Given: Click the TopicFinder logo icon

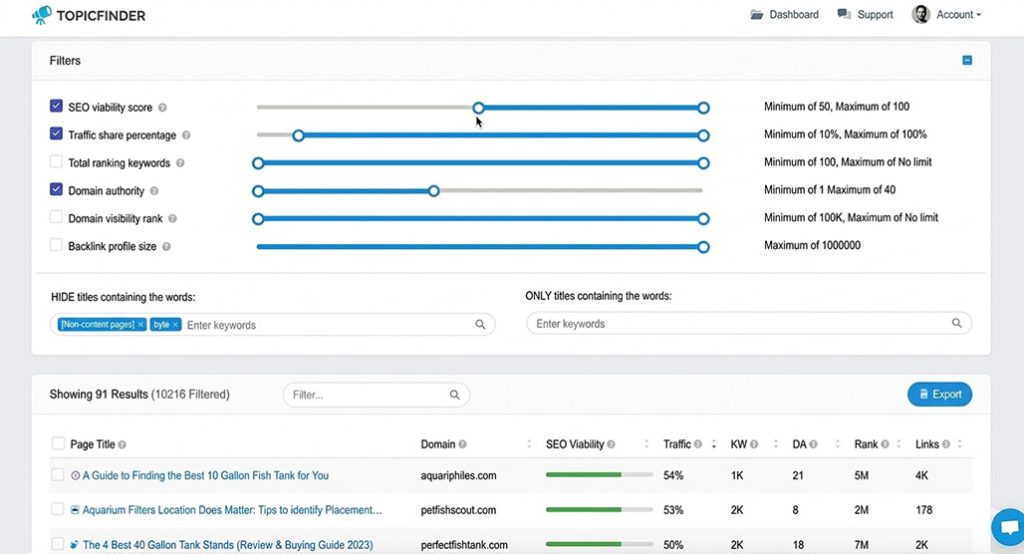Looking at the screenshot, I should coord(42,14).
